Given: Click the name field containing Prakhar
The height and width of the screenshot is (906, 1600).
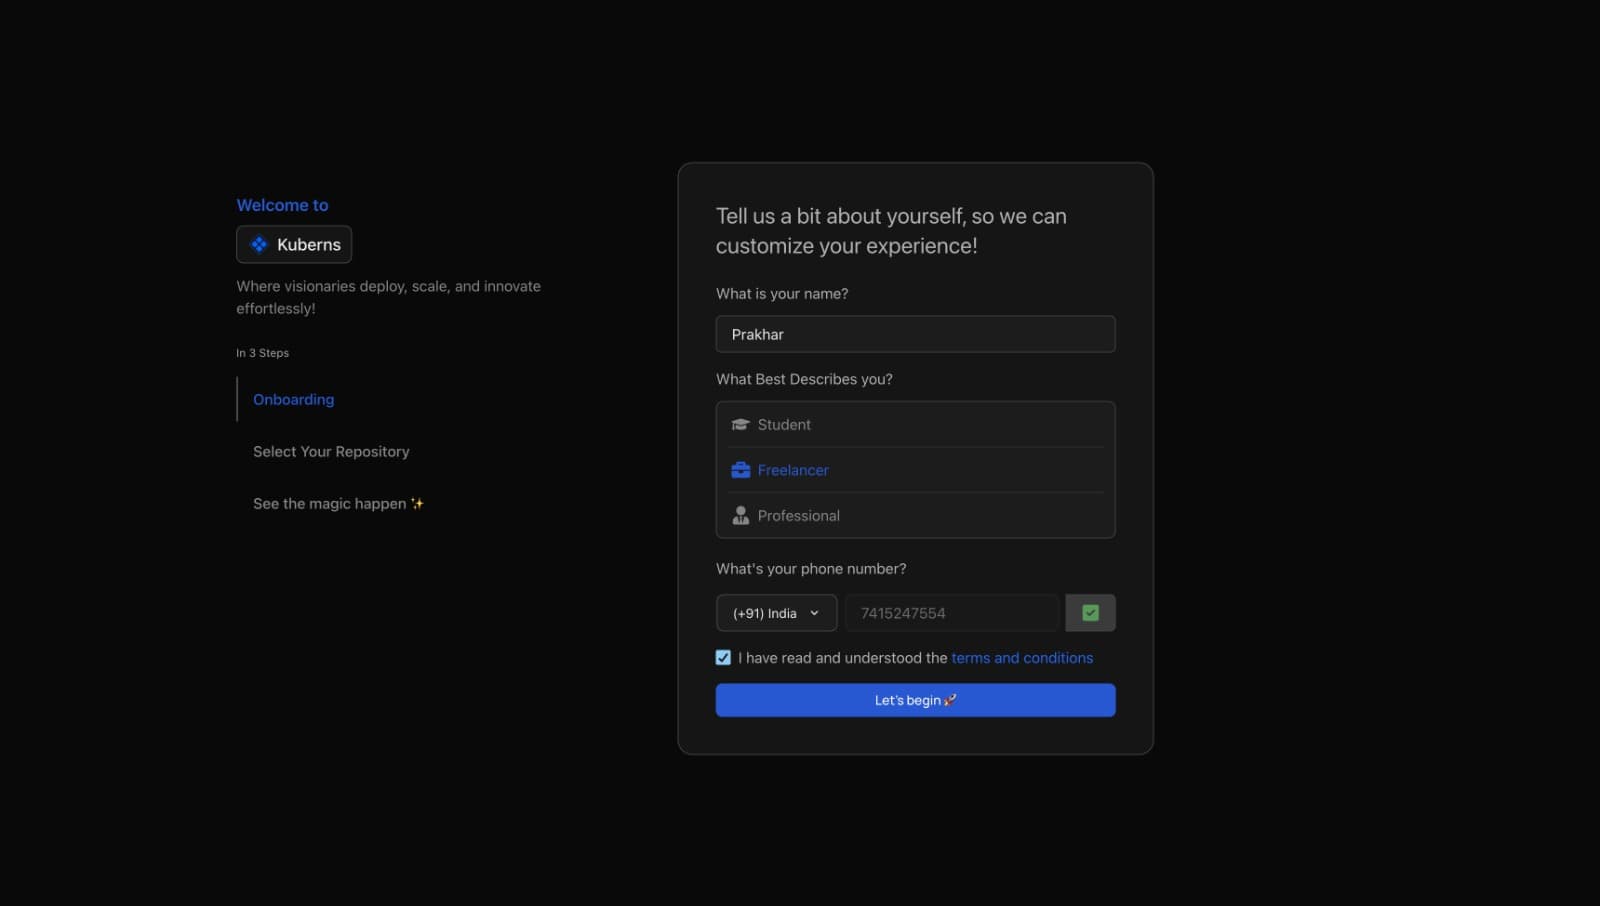Looking at the screenshot, I should 915,334.
